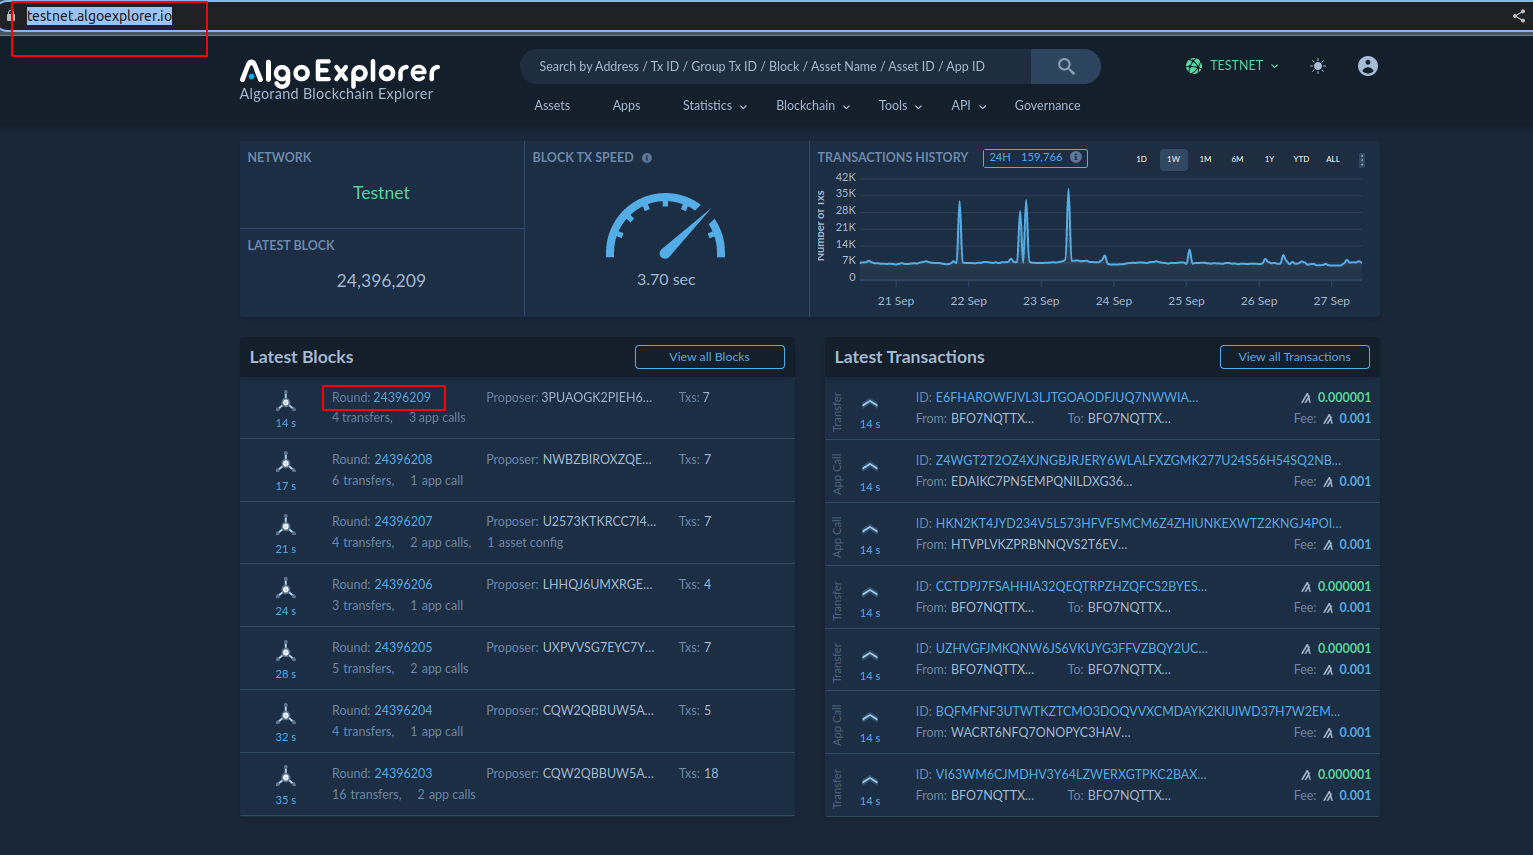Click the block icon for round 24396205
The height and width of the screenshot is (855, 1533).
click(x=286, y=651)
